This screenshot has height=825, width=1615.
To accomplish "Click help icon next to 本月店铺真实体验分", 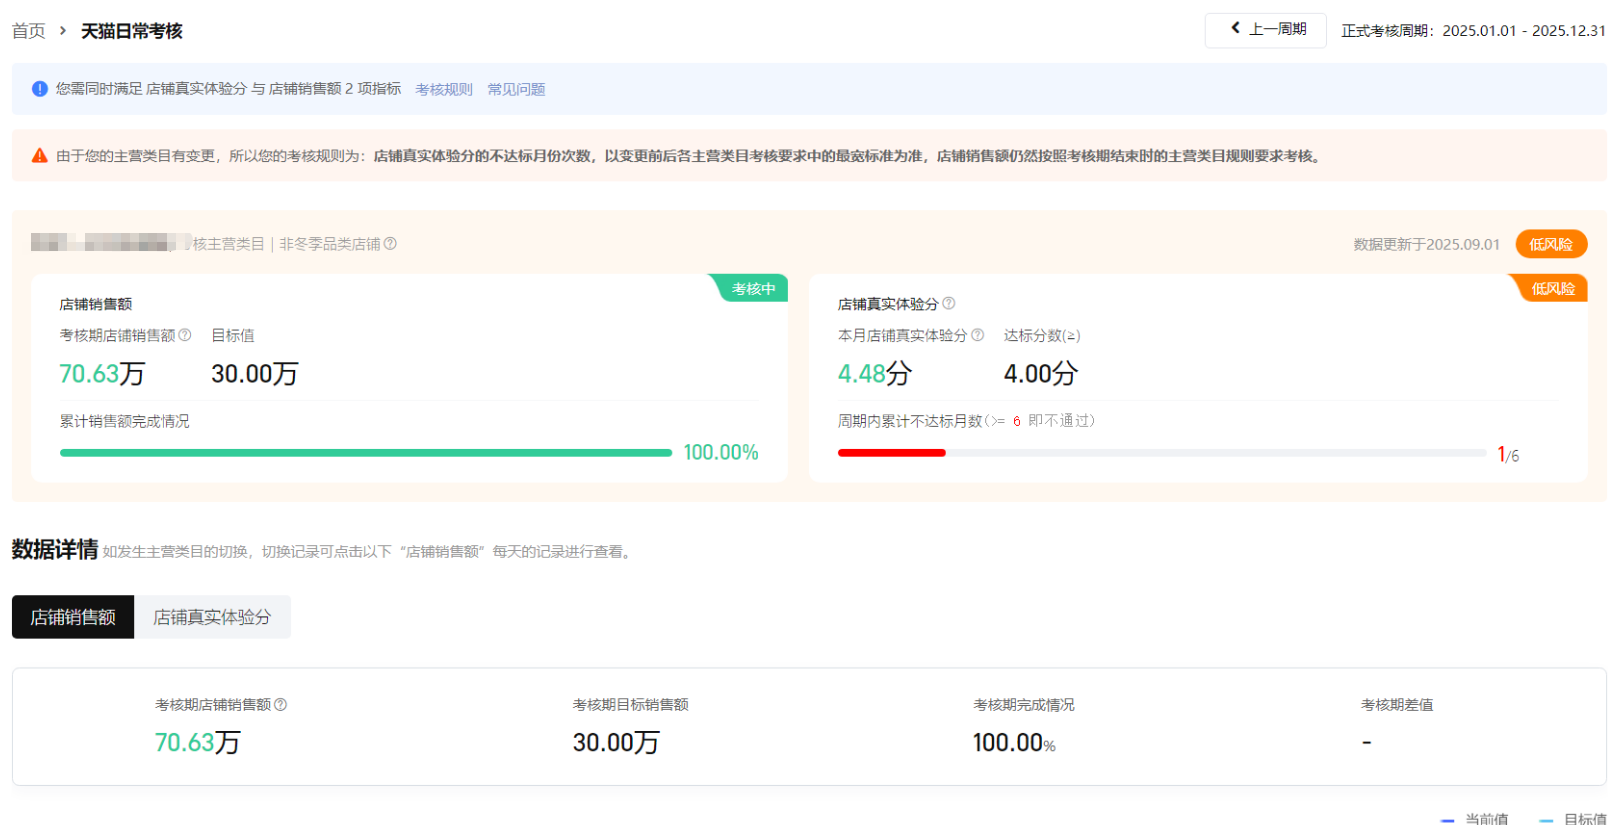I will (x=978, y=335).
